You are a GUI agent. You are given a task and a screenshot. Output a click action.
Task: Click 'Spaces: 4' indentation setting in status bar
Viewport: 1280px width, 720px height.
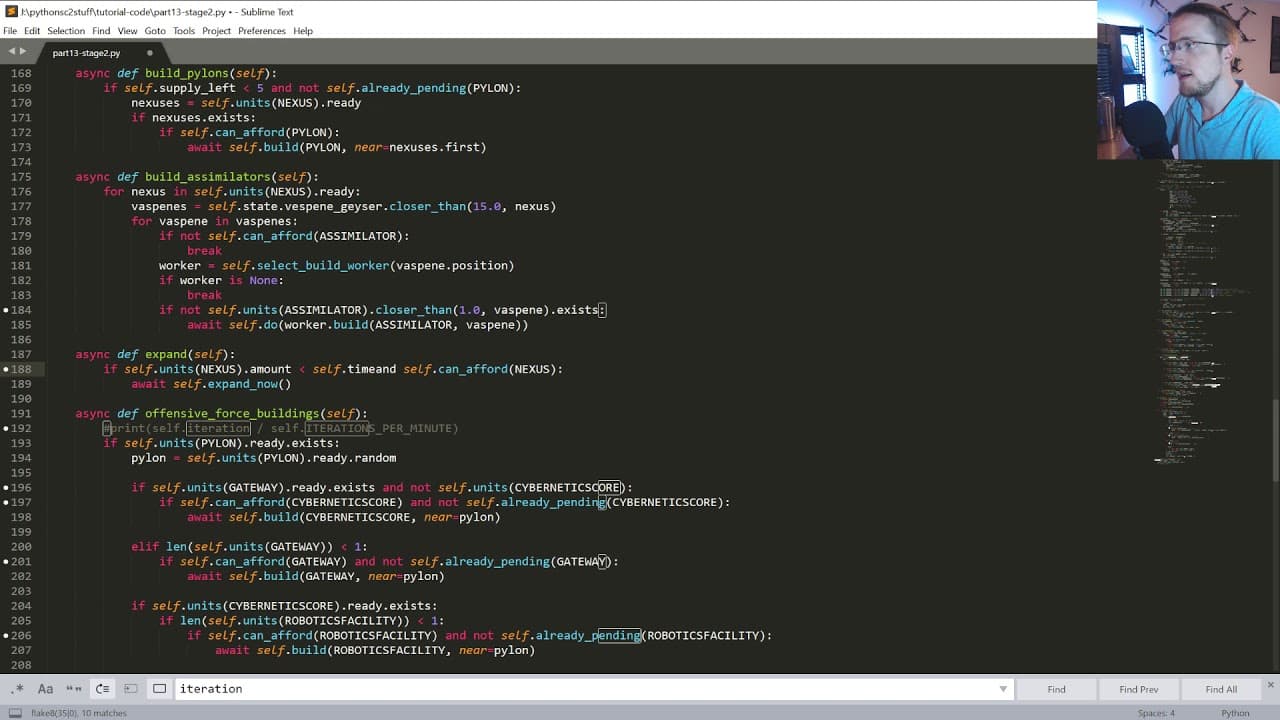pyautogui.click(x=1156, y=713)
